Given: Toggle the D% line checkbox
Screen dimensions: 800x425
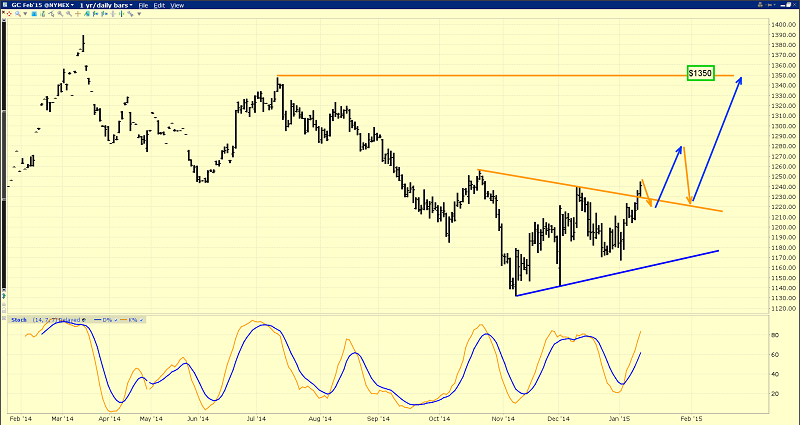Looking at the screenshot, I should 116,320.
